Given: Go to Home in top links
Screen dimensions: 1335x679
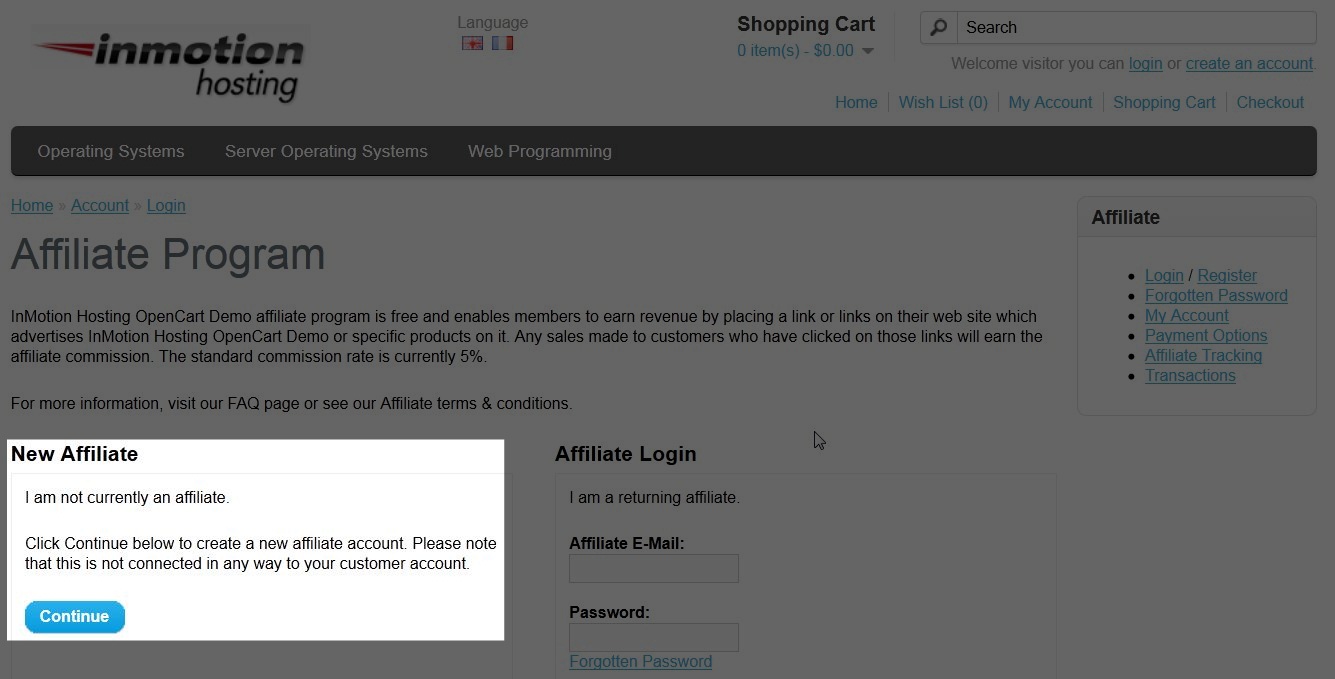Looking at the screenshot, I should [x=856, y=102].
